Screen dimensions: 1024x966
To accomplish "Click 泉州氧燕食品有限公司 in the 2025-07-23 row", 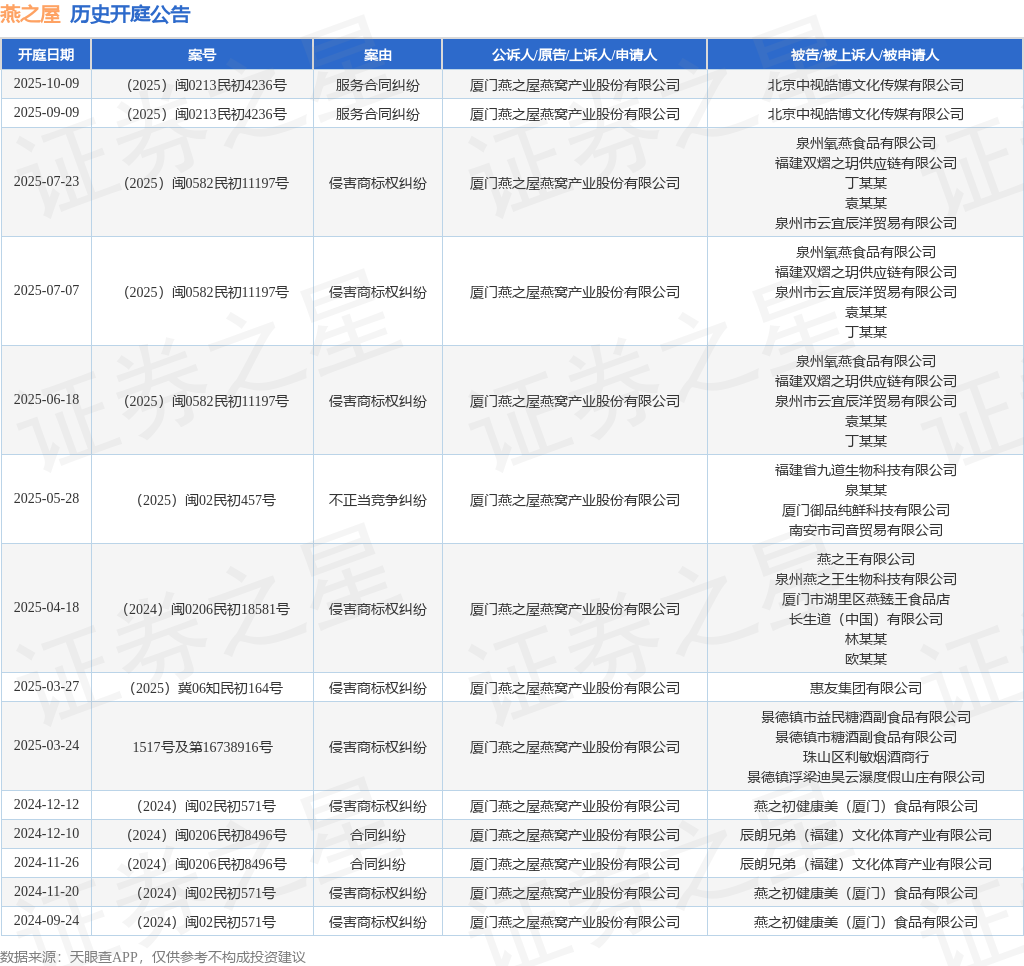I will tap(866, 143).
